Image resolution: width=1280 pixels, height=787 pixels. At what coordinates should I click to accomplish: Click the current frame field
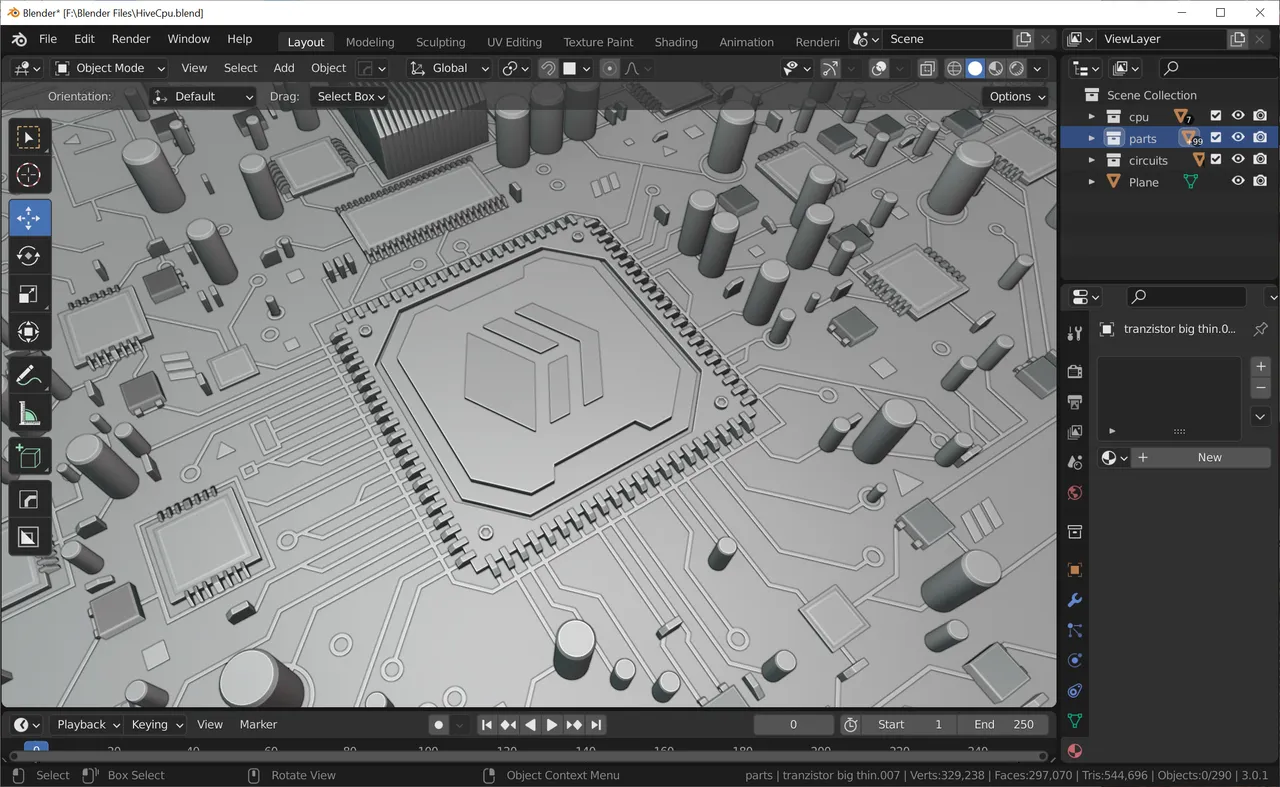tap(793, 724)
